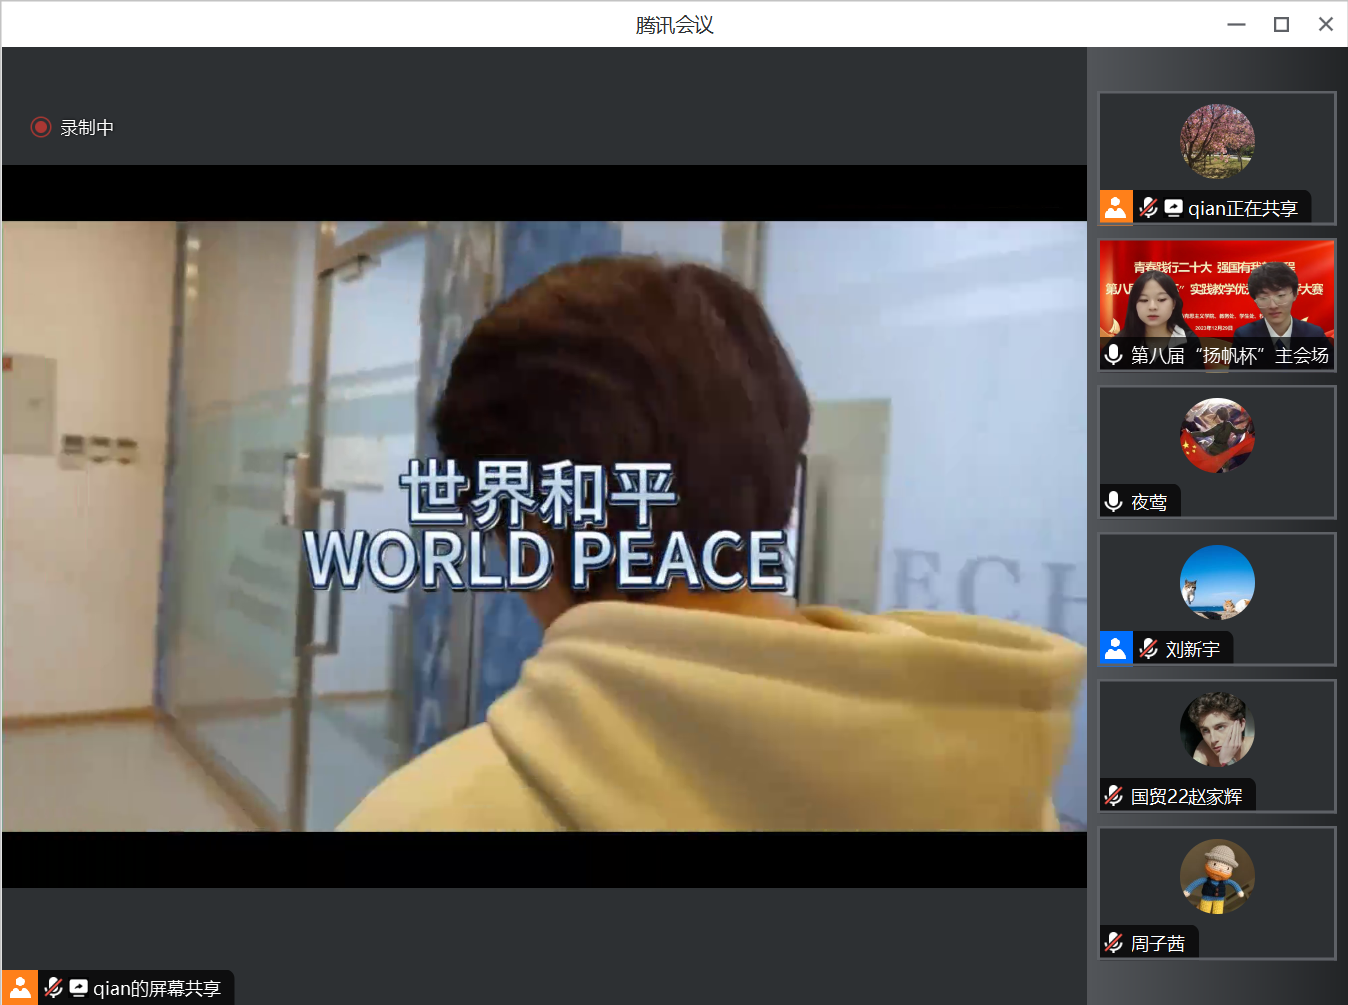
Task: Click the orange person icon in bottom-left overlay
Action: [21, 988]
